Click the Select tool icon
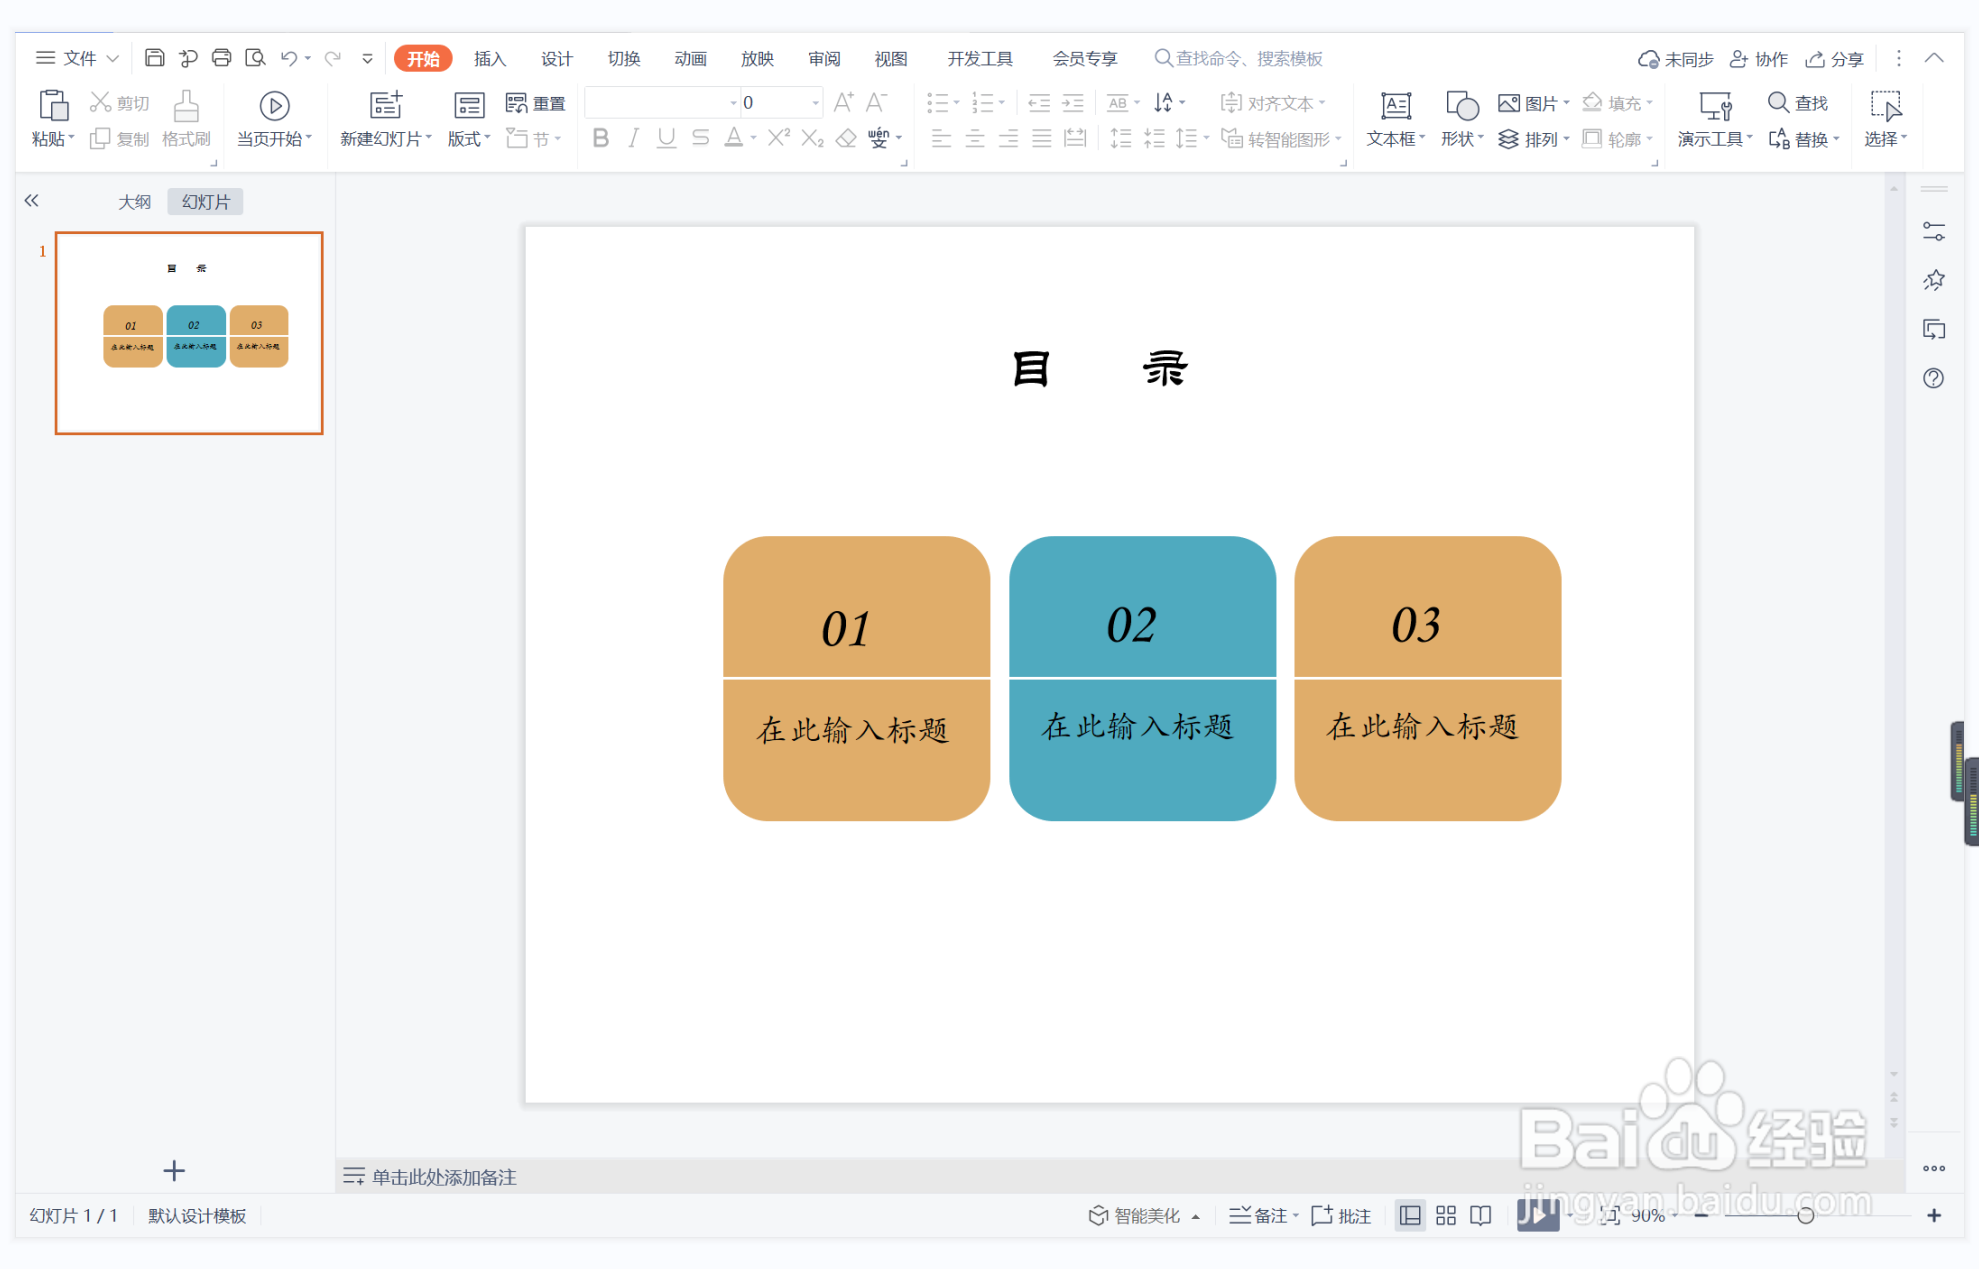1979x1269 pixels. click(x=1885, y=106)
